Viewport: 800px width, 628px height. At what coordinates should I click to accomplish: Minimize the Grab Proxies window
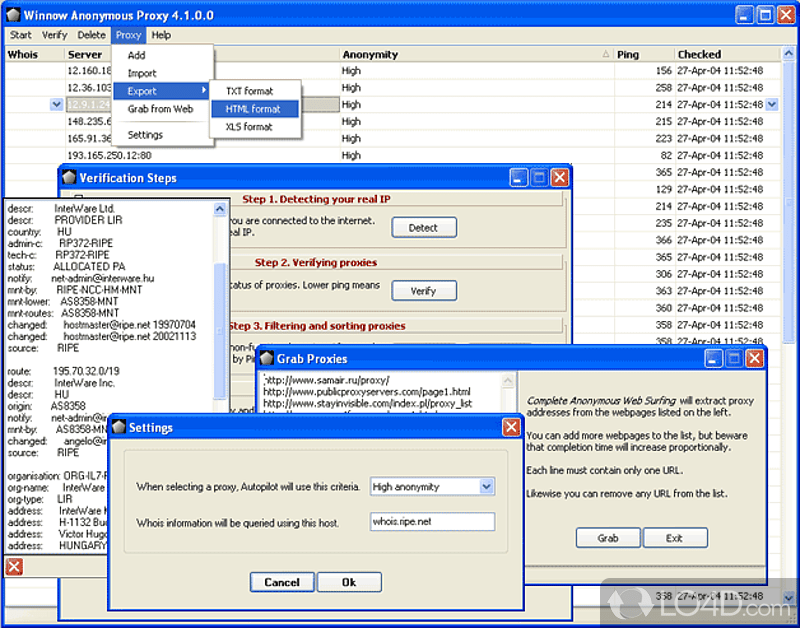click(713, 359)
